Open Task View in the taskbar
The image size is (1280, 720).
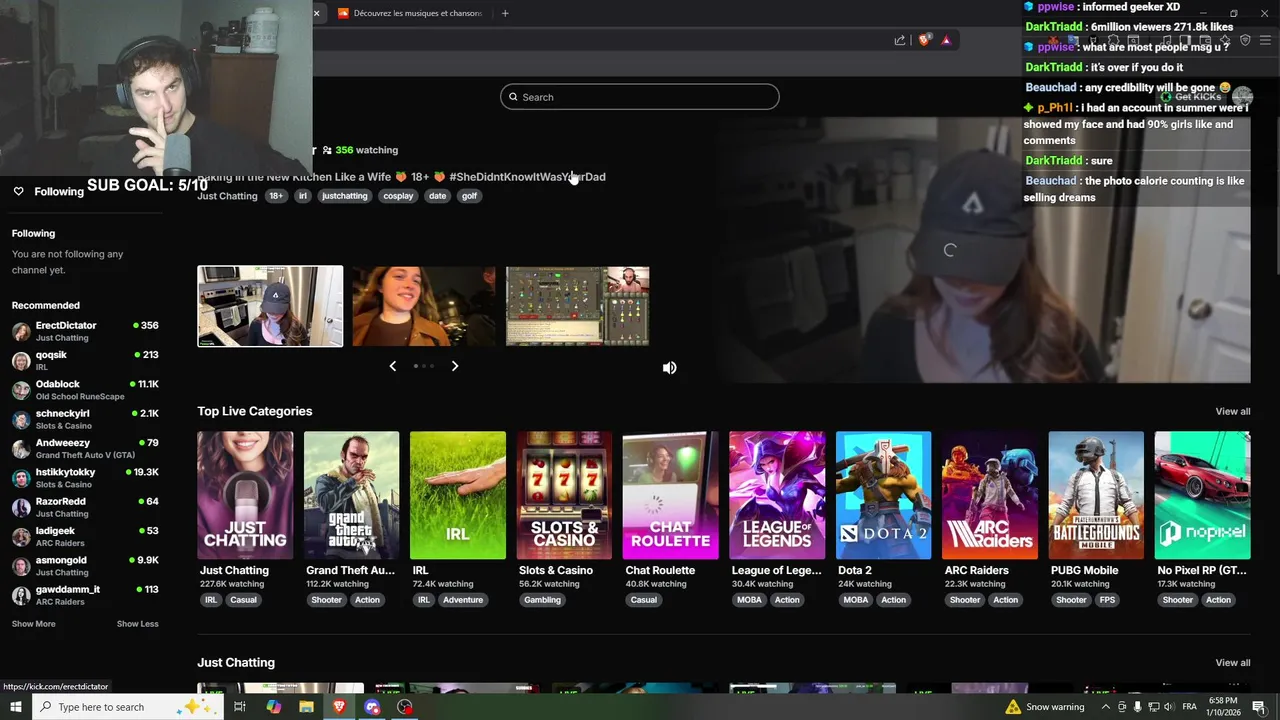pos(240,707)
